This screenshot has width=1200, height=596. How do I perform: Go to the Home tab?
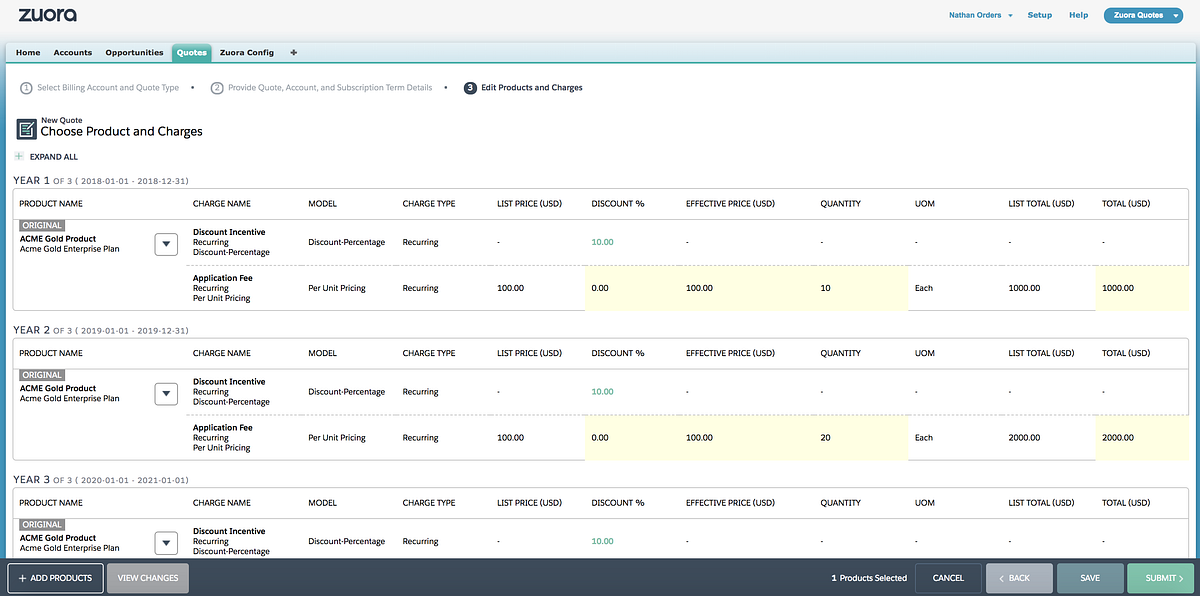point(28,53)
